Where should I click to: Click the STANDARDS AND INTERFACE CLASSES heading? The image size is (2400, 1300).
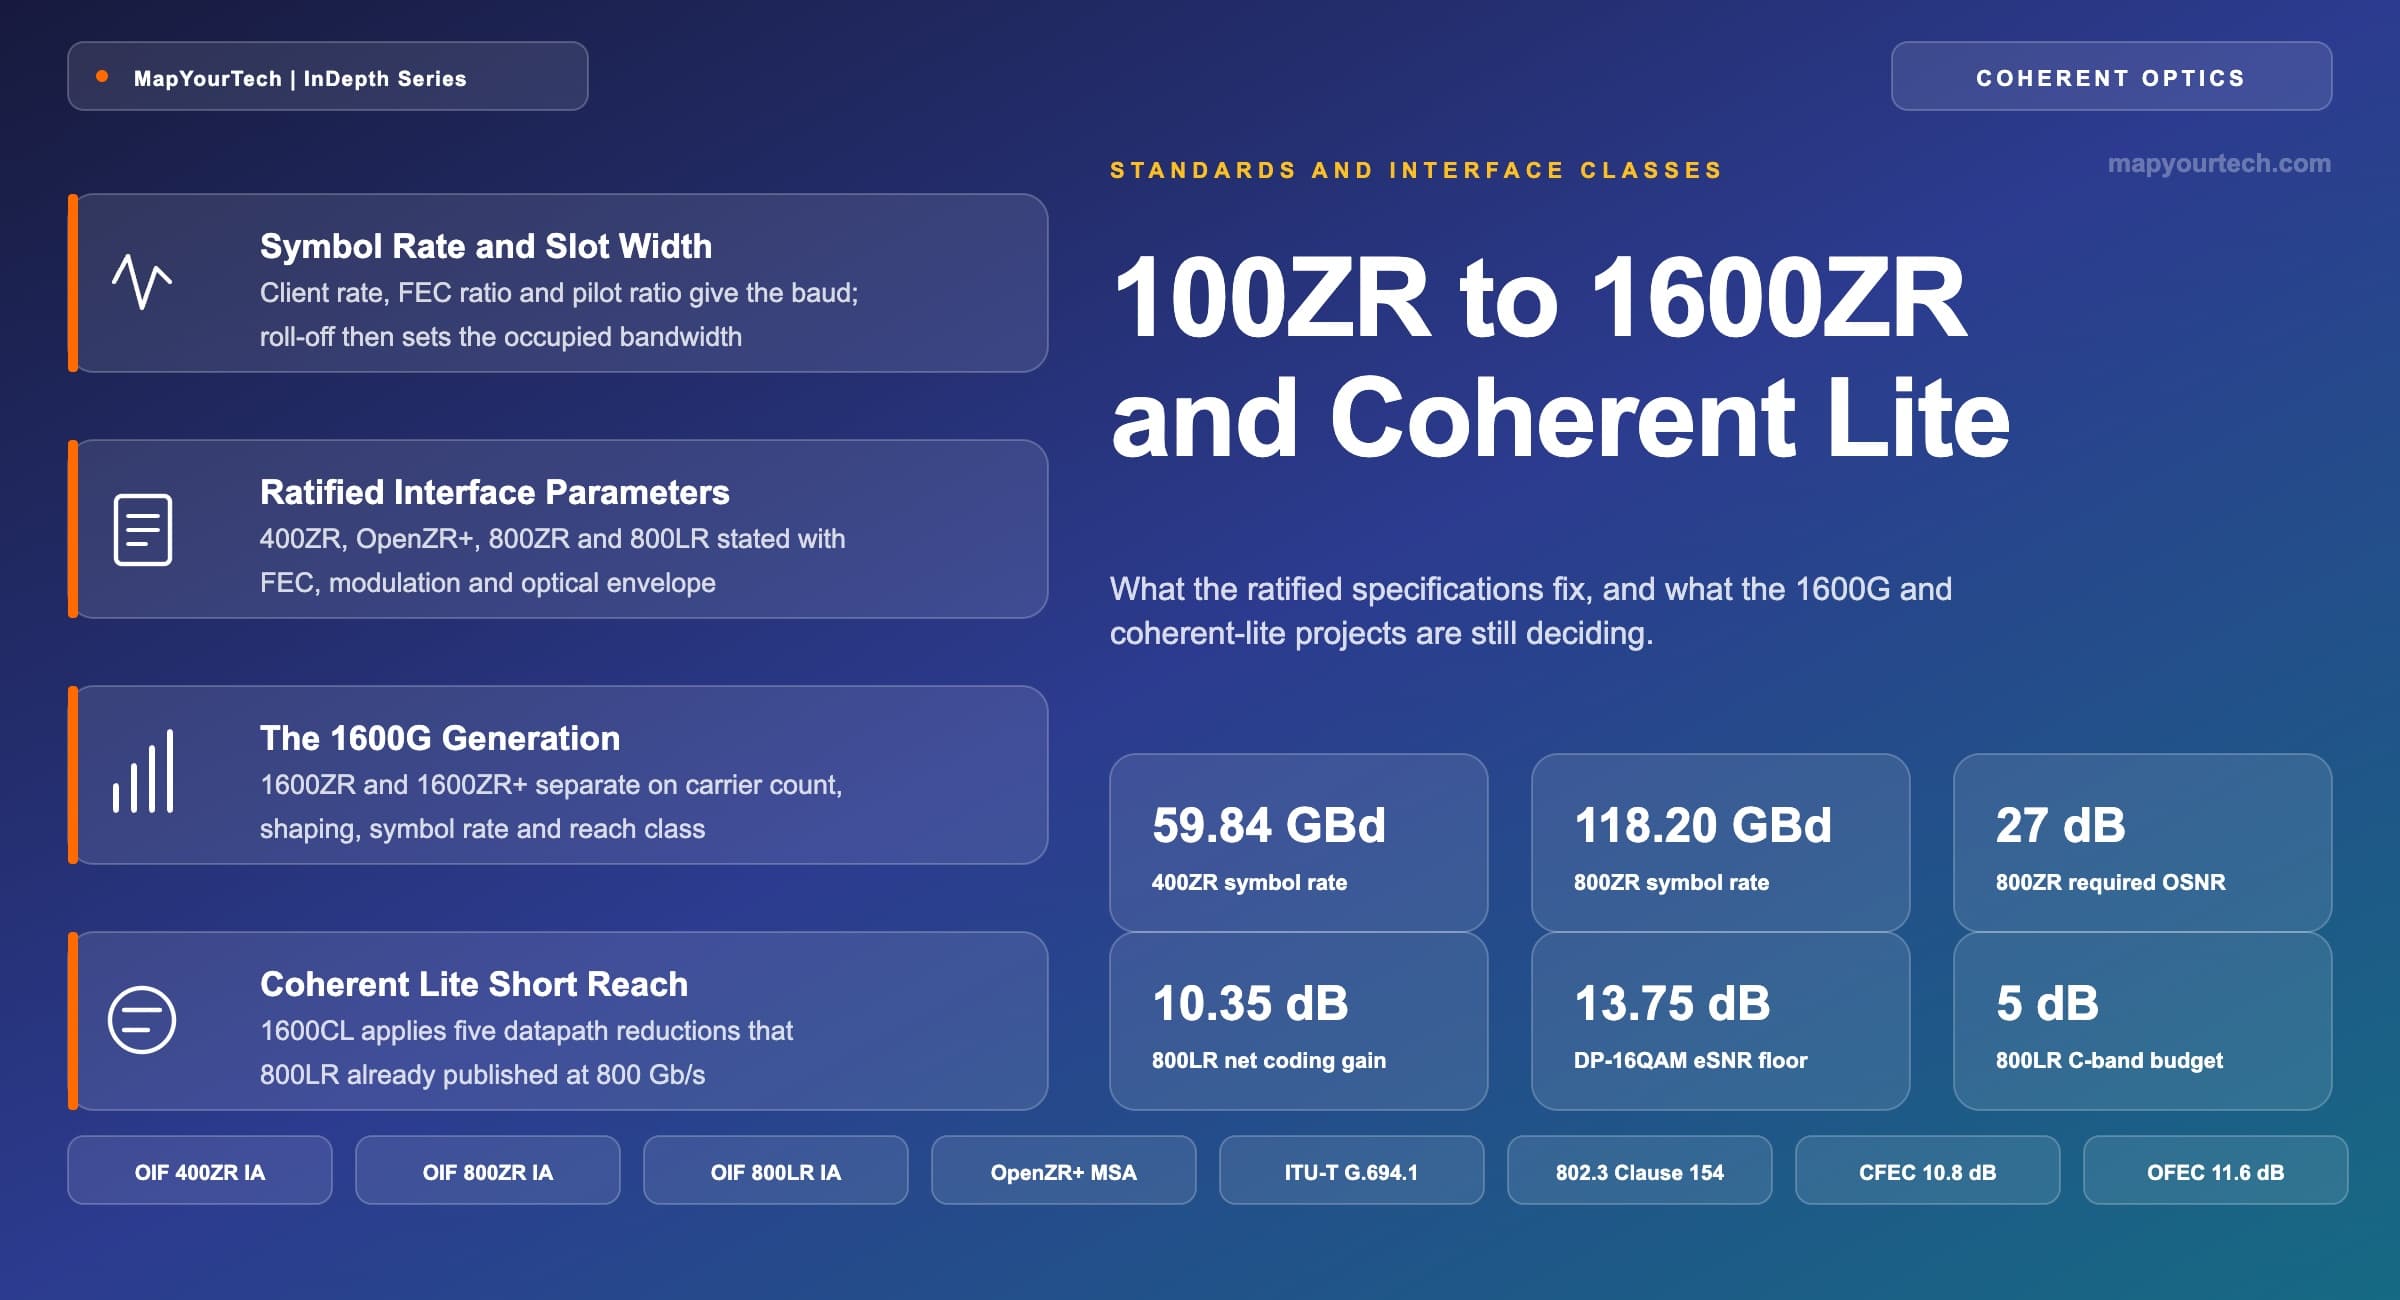1417,170
